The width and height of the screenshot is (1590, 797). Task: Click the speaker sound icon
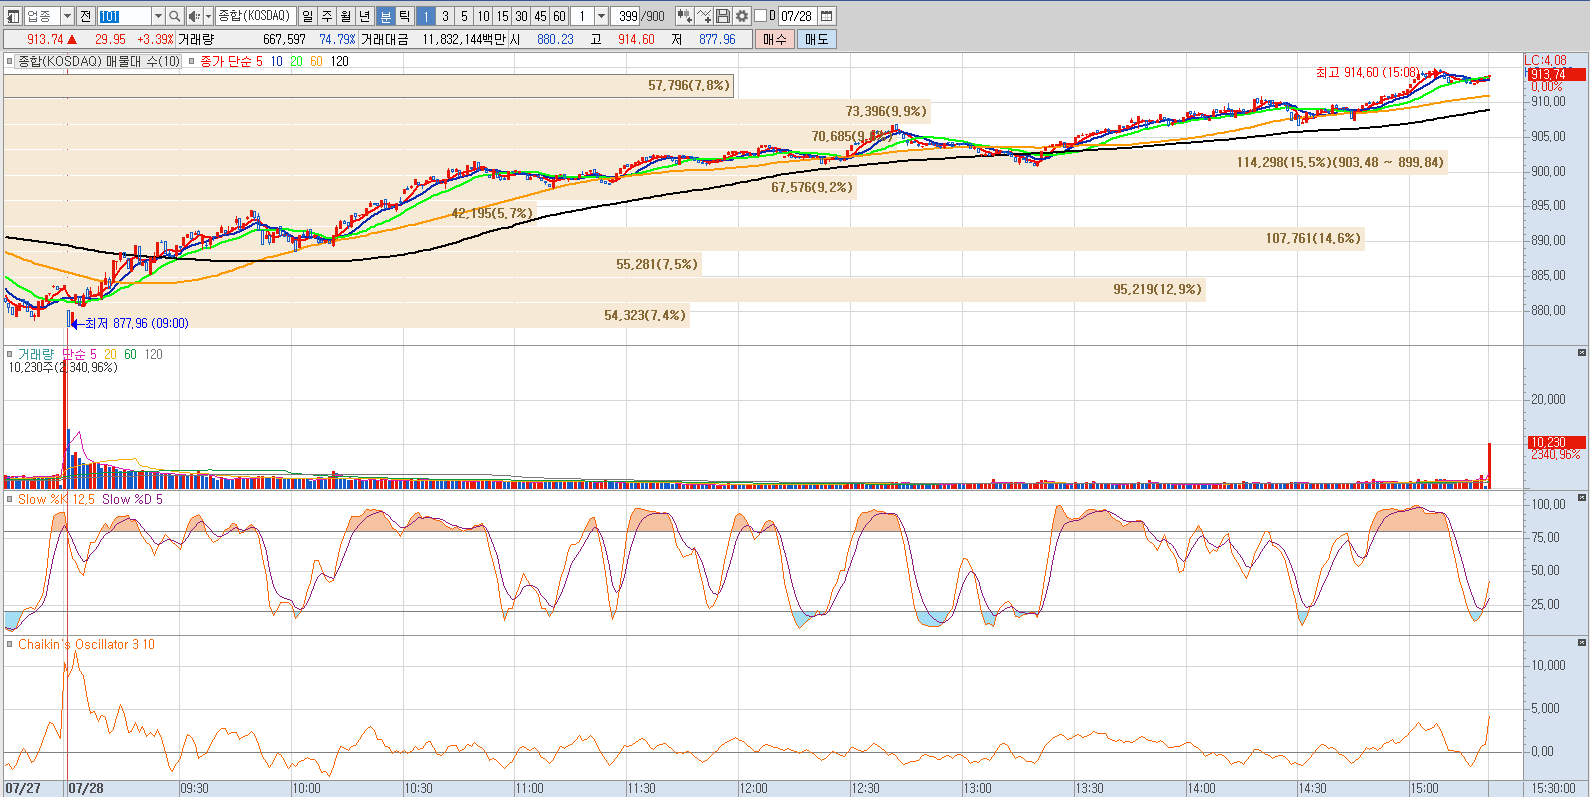tap(194, 16)
